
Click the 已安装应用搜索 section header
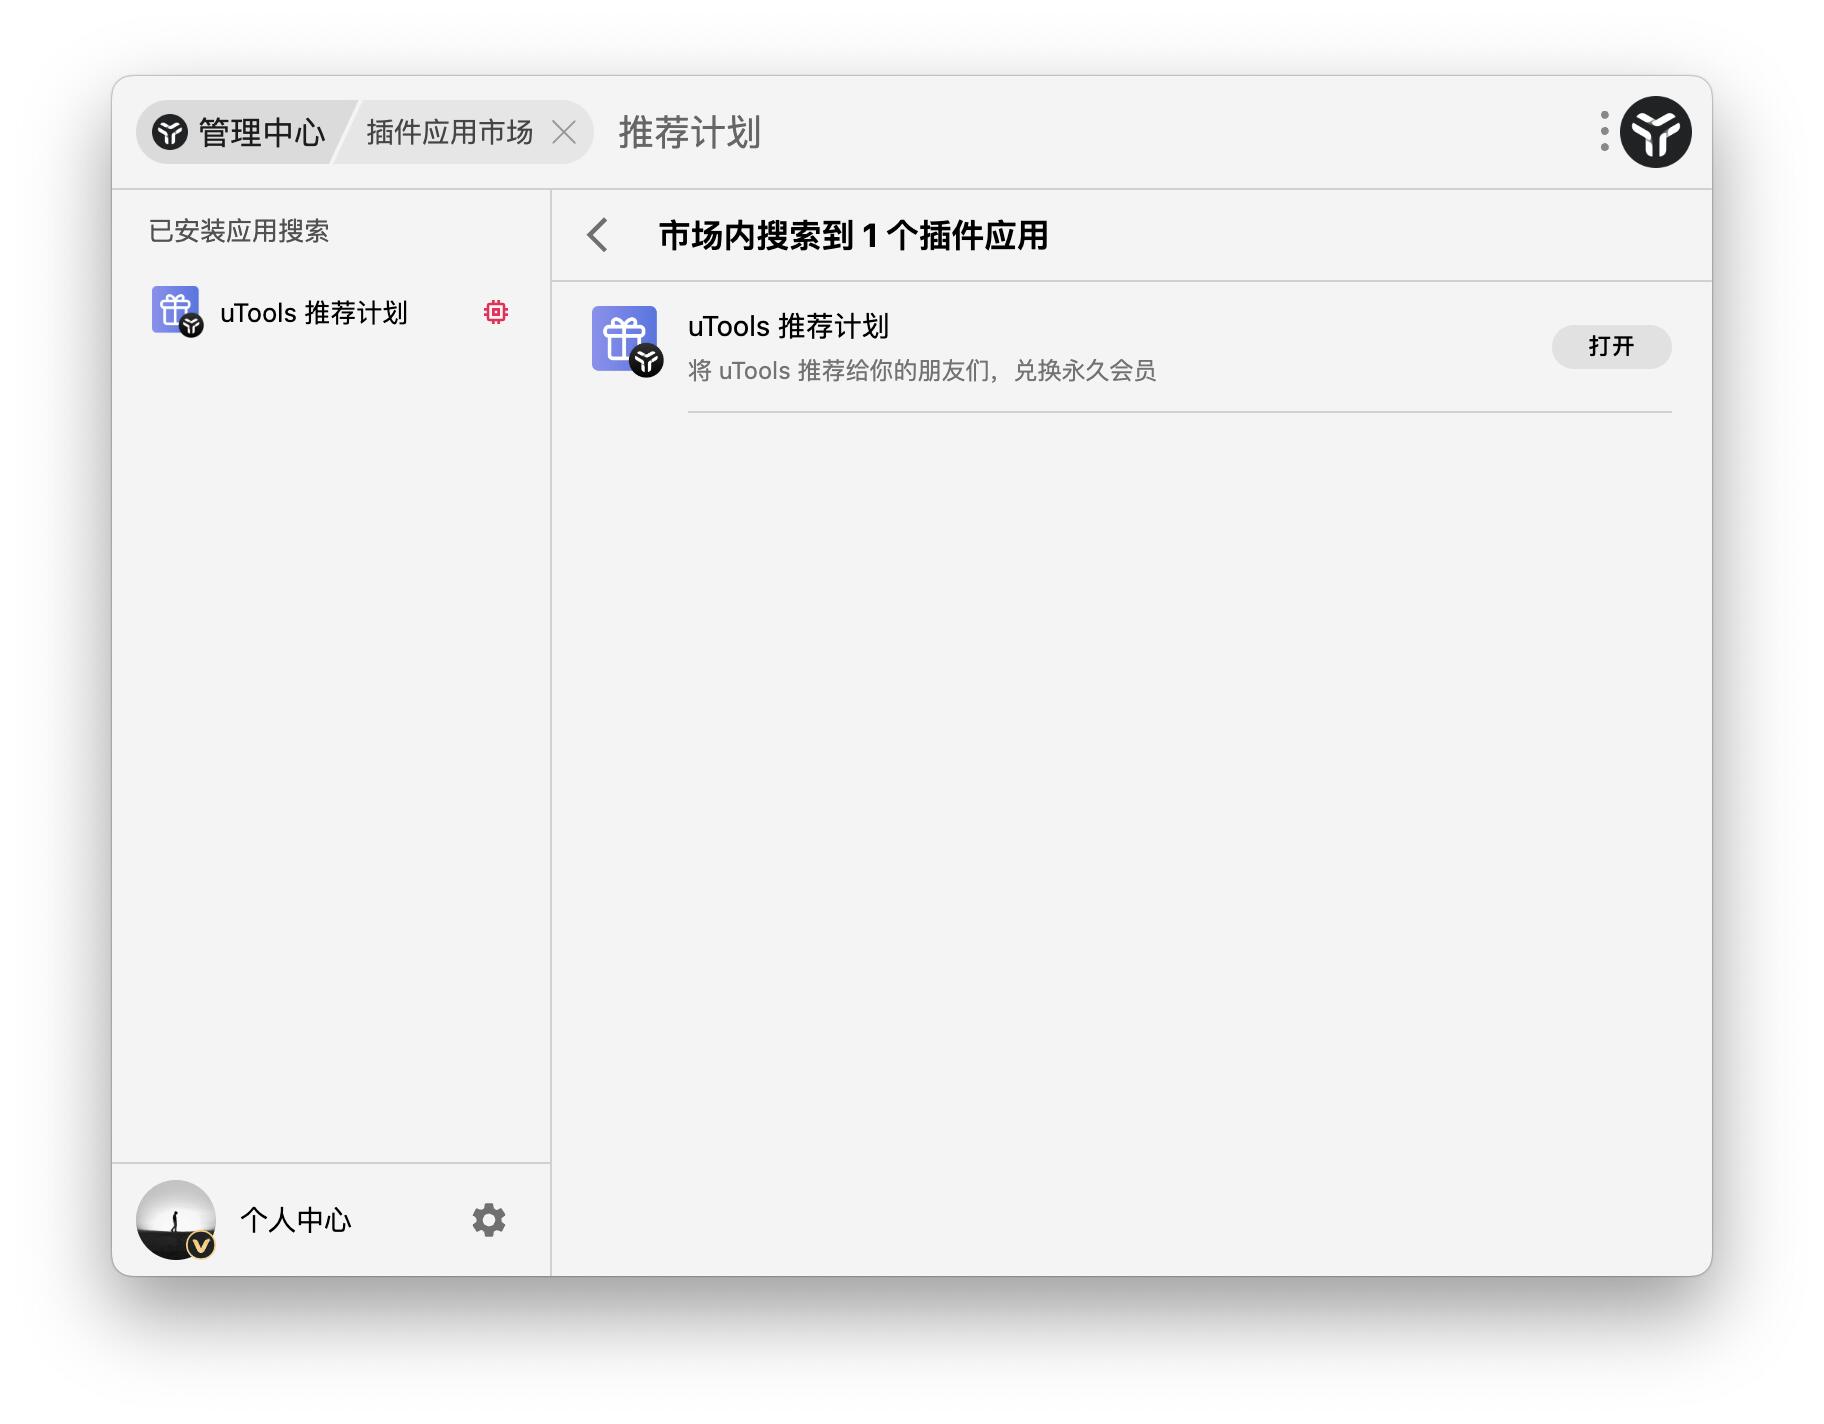click(239, 231)
